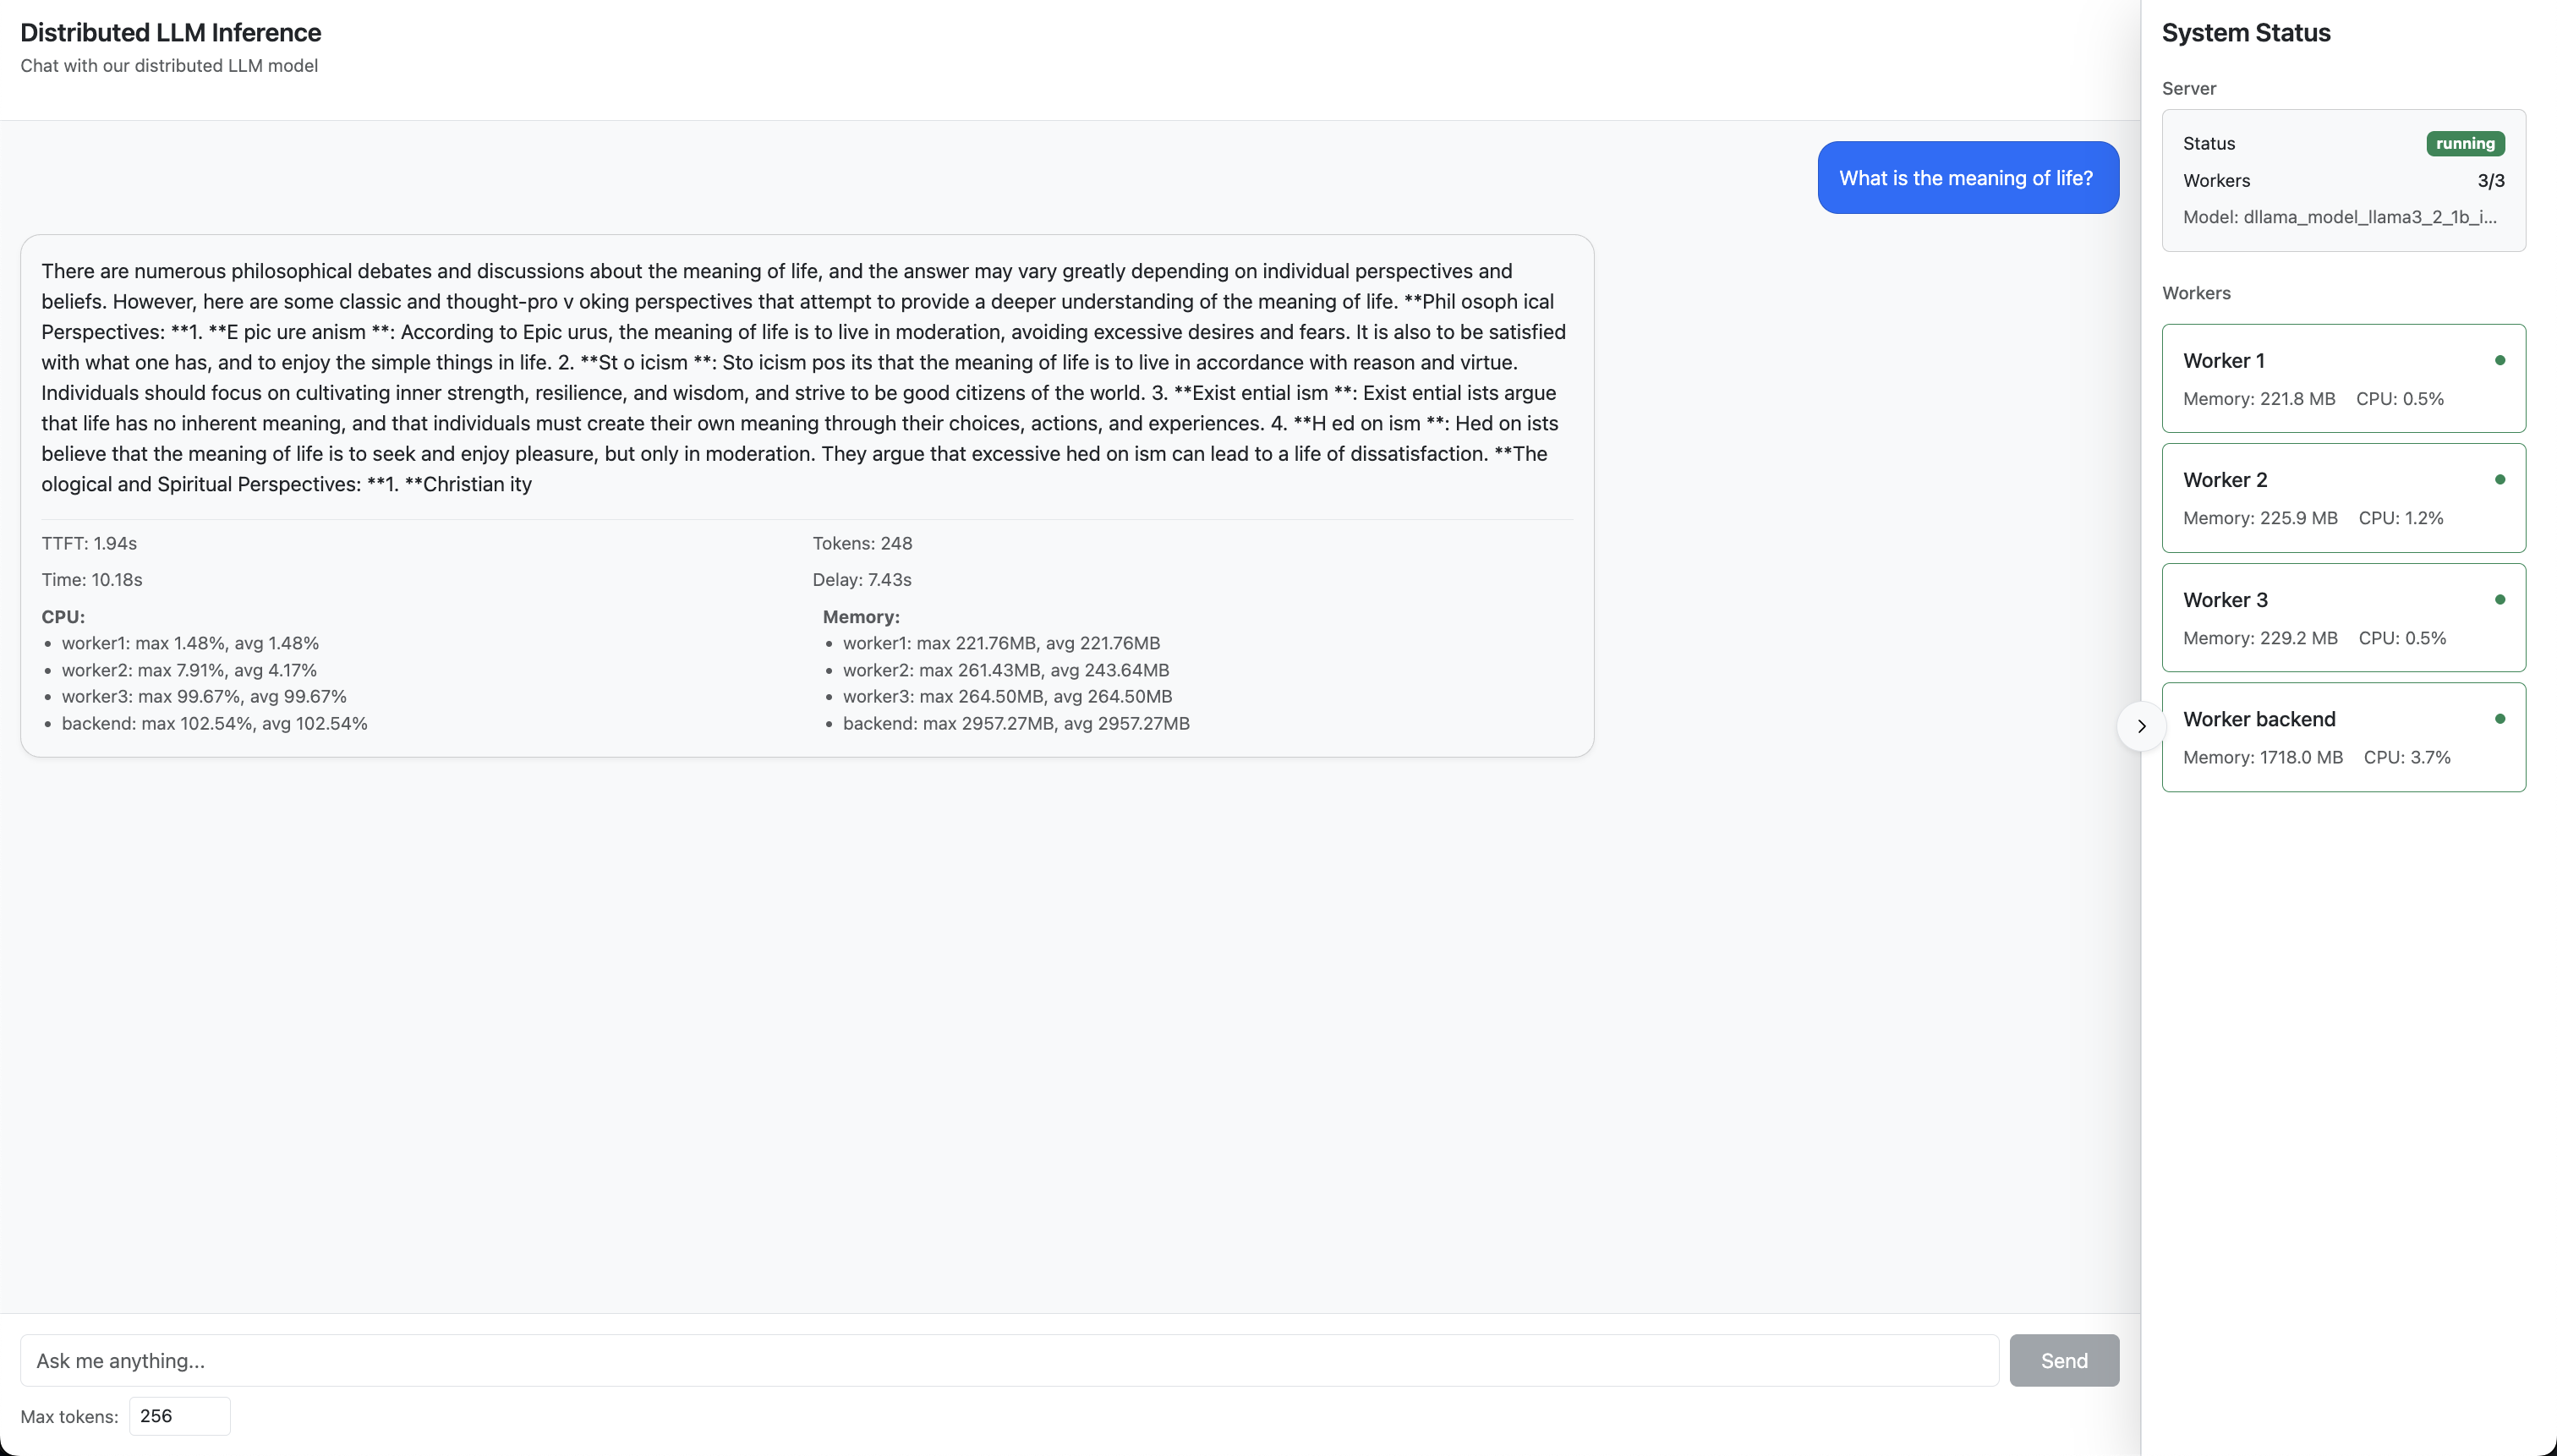Click Worker 1 green status dot

tap(2500, 360)
